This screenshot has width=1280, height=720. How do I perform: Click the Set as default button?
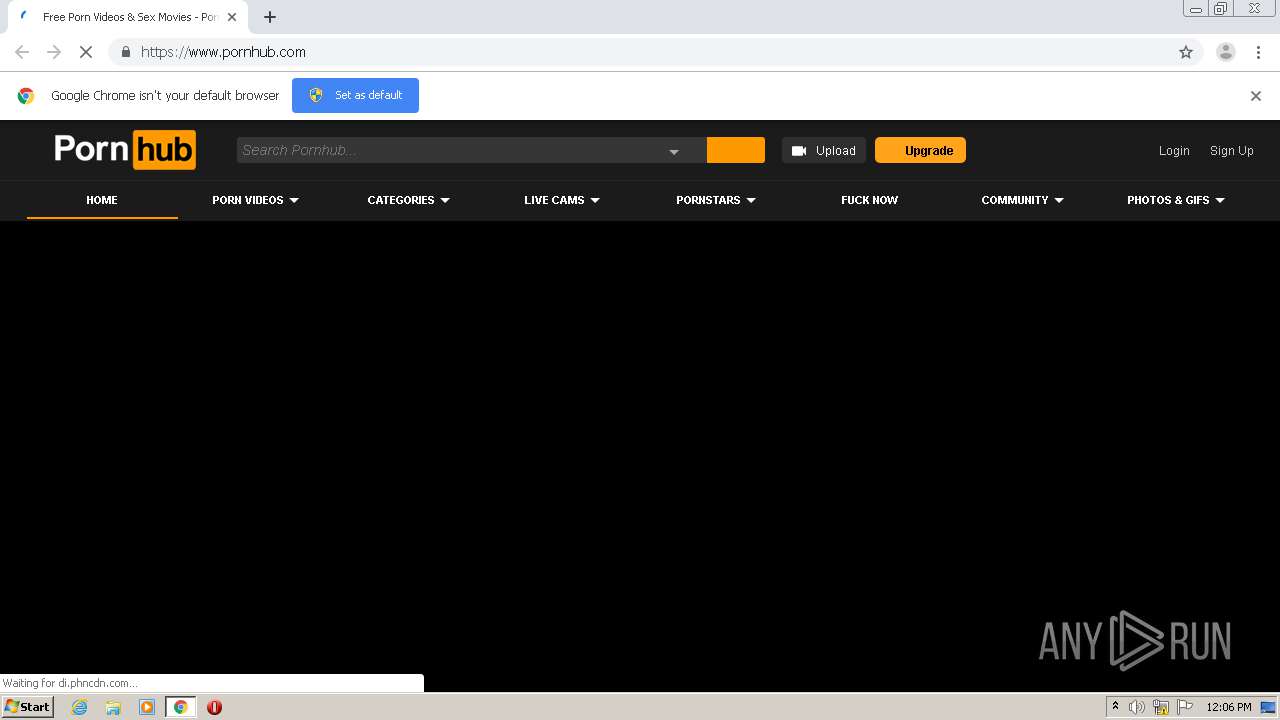coord(355,95)
